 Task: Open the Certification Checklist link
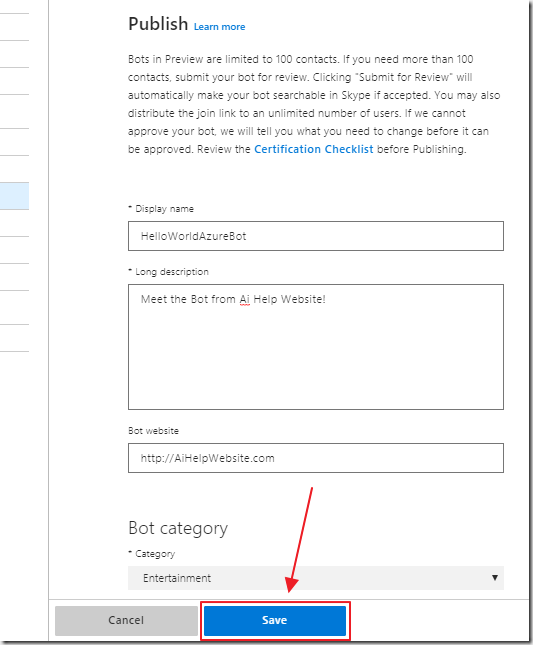pos(313,149)
